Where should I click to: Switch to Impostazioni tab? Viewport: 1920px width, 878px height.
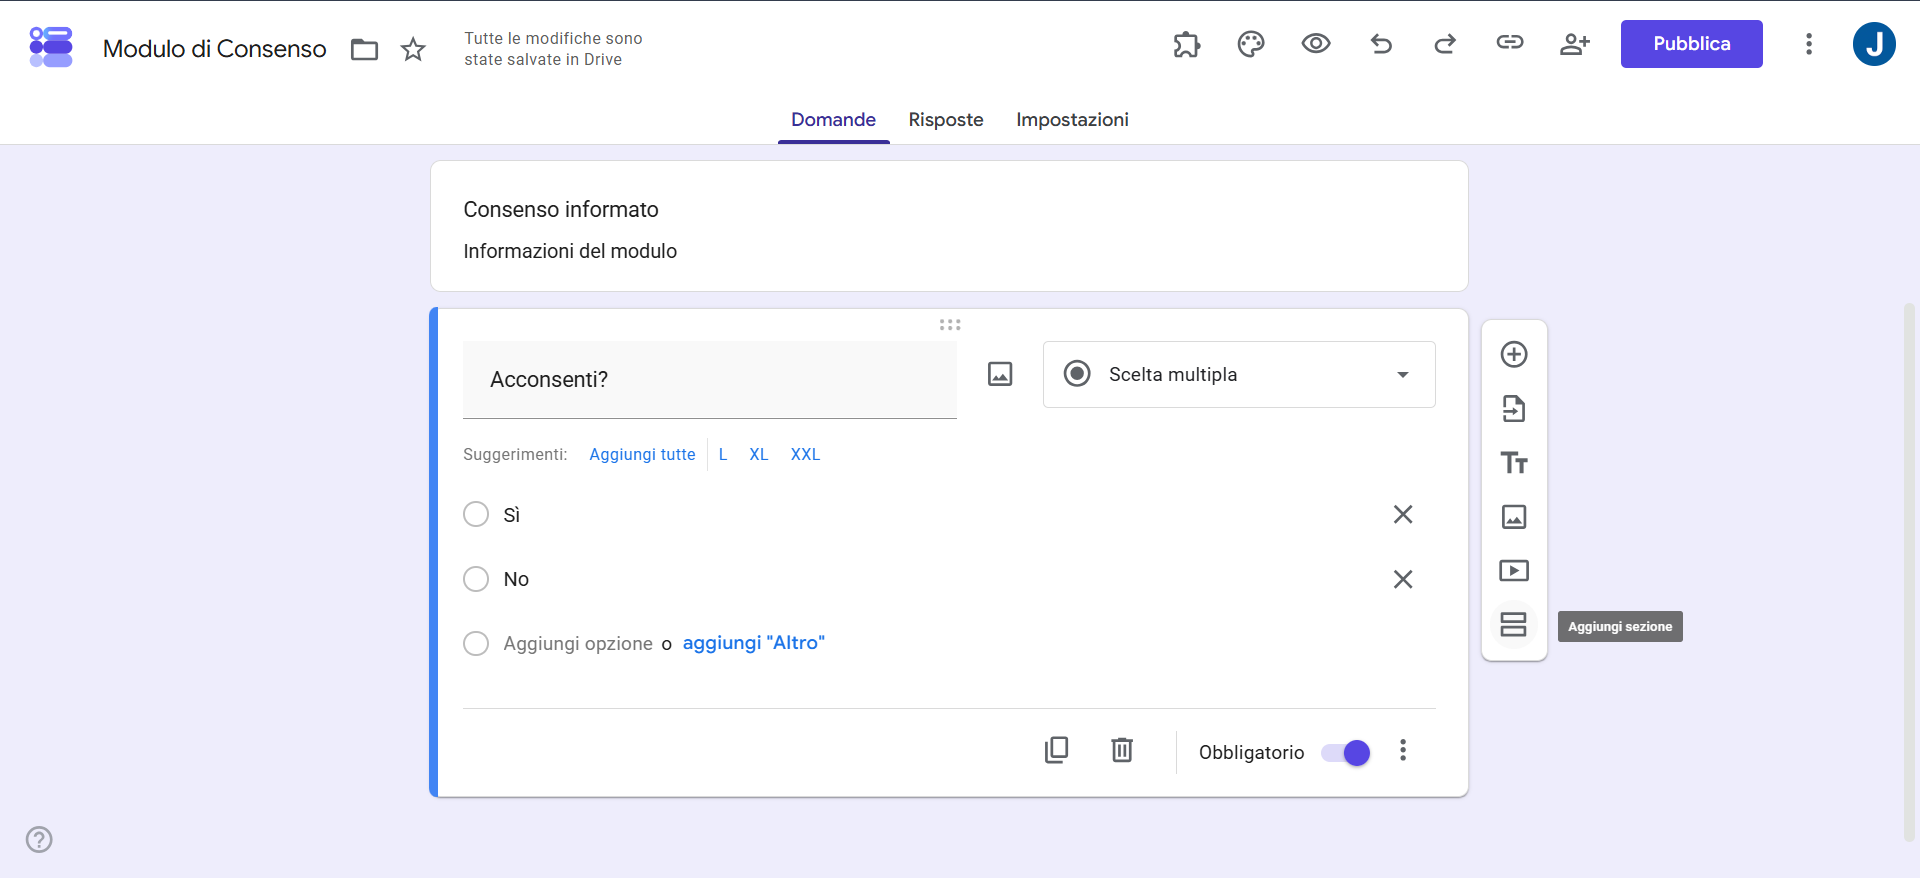1072,120
